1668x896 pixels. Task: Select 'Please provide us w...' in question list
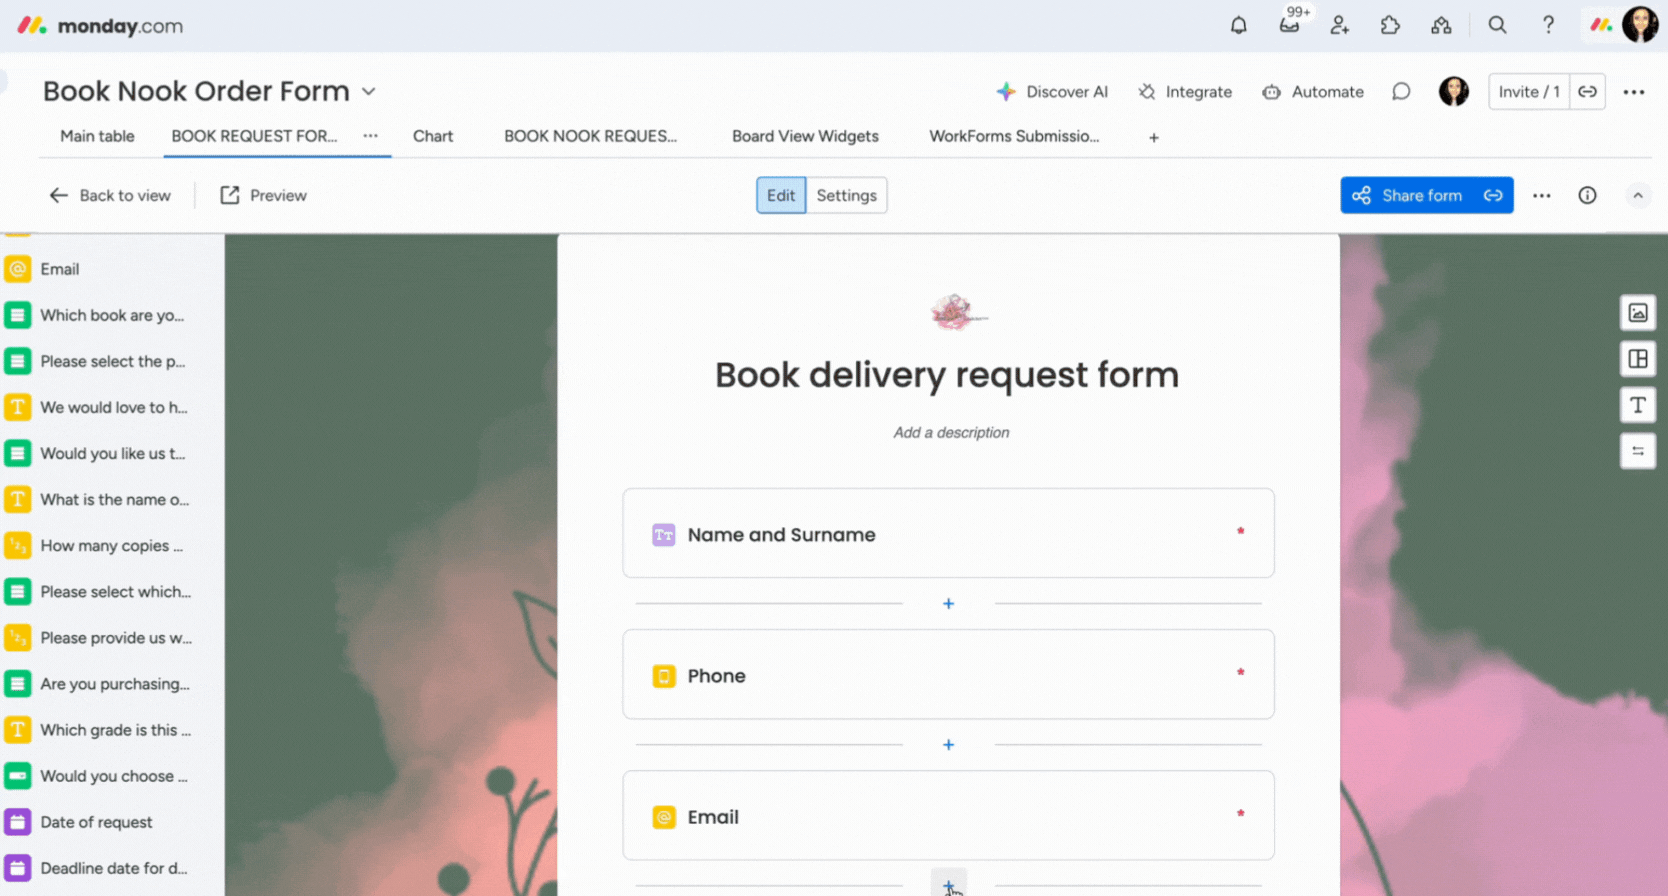point(100,637)
